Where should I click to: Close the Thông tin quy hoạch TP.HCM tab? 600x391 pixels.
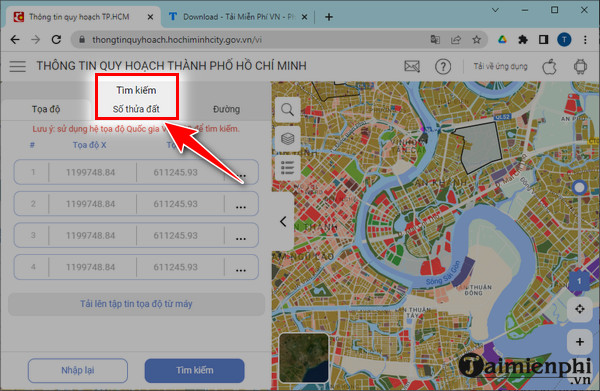[150, 17]
